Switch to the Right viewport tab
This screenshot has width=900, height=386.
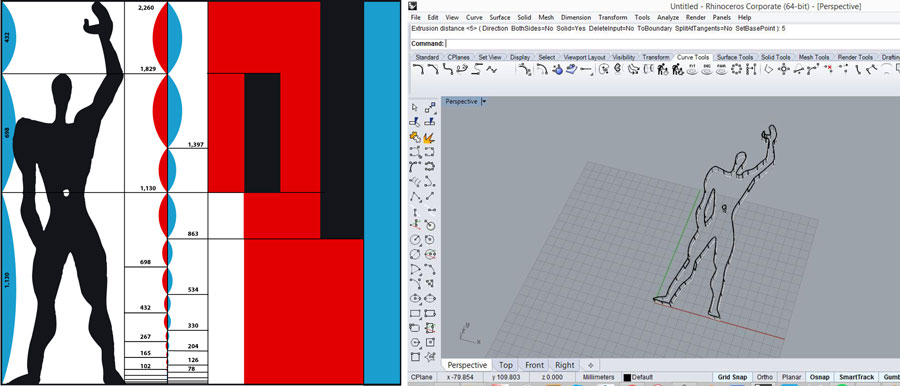[x=565, y=365]
